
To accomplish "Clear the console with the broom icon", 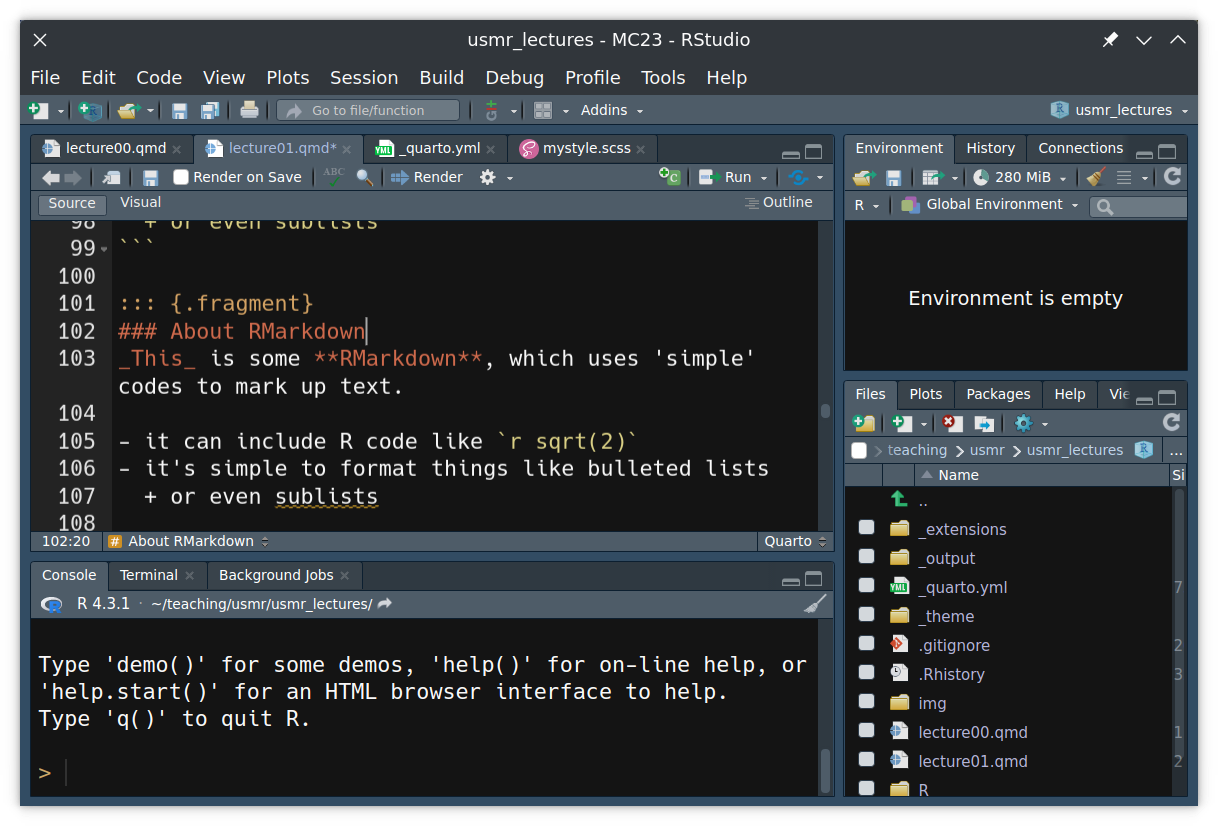I will [x=815, y=604].
